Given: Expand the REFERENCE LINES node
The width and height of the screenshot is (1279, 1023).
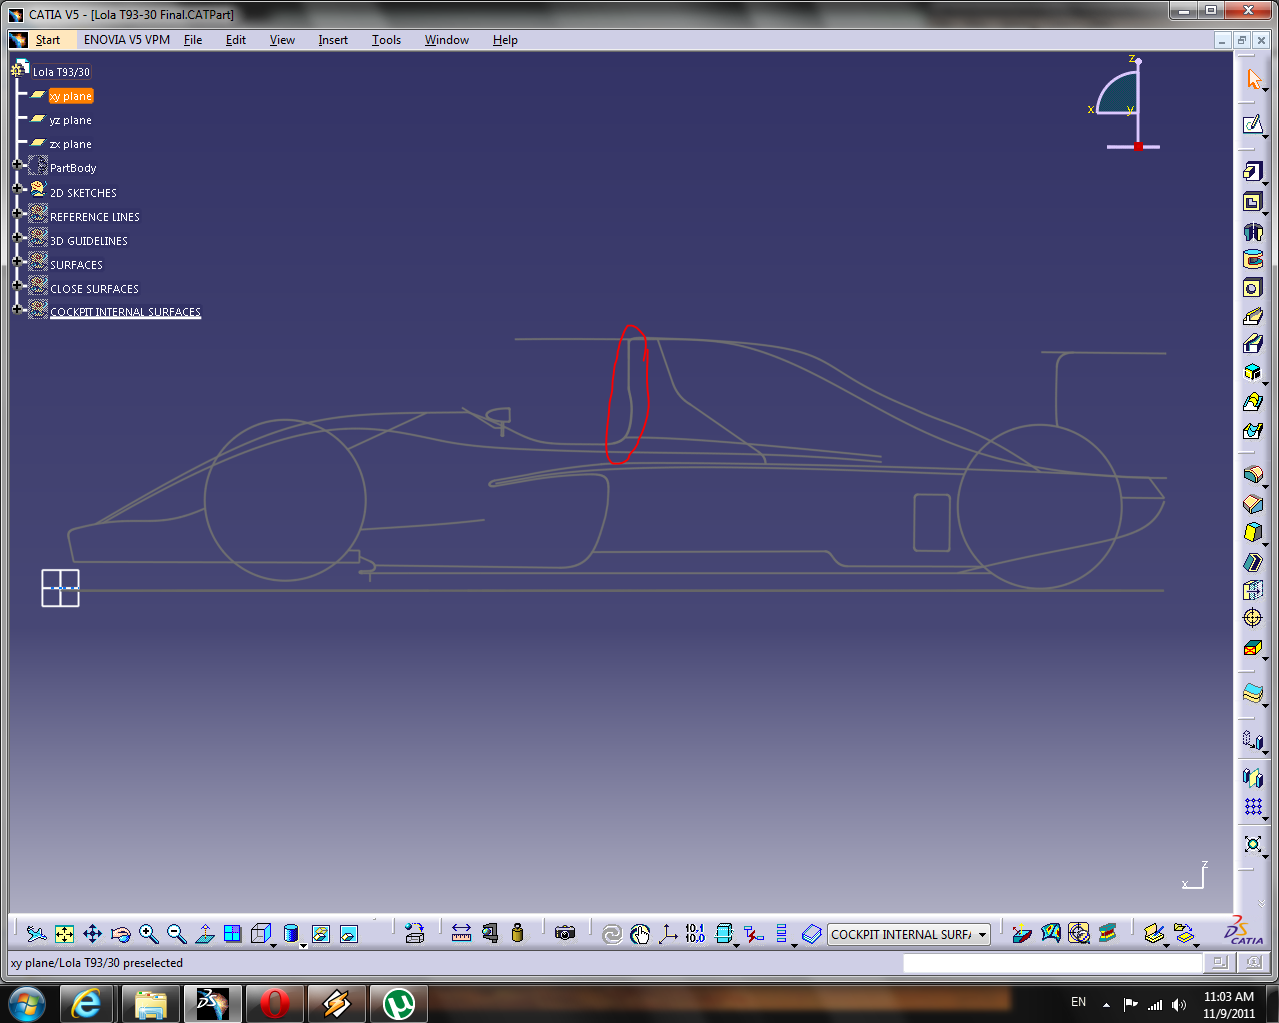Looking at the screenshot, I should [17, 213].
